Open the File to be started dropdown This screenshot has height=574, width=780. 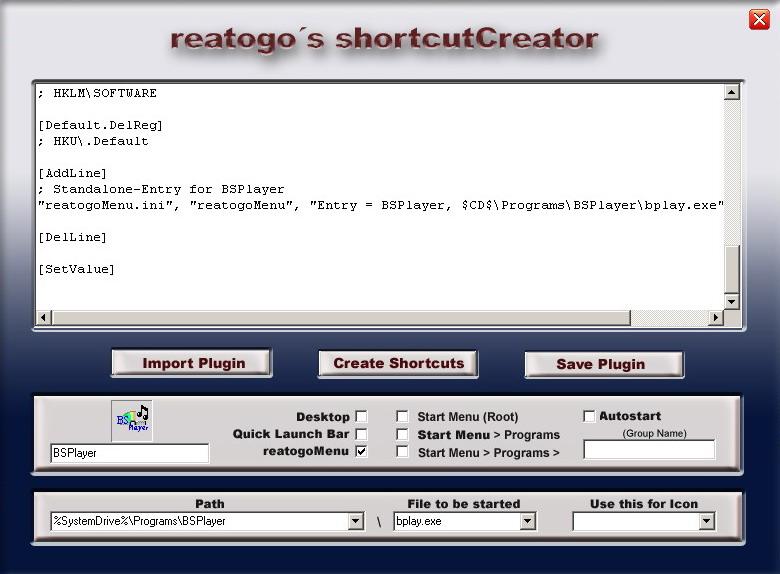tap(527, 521)
